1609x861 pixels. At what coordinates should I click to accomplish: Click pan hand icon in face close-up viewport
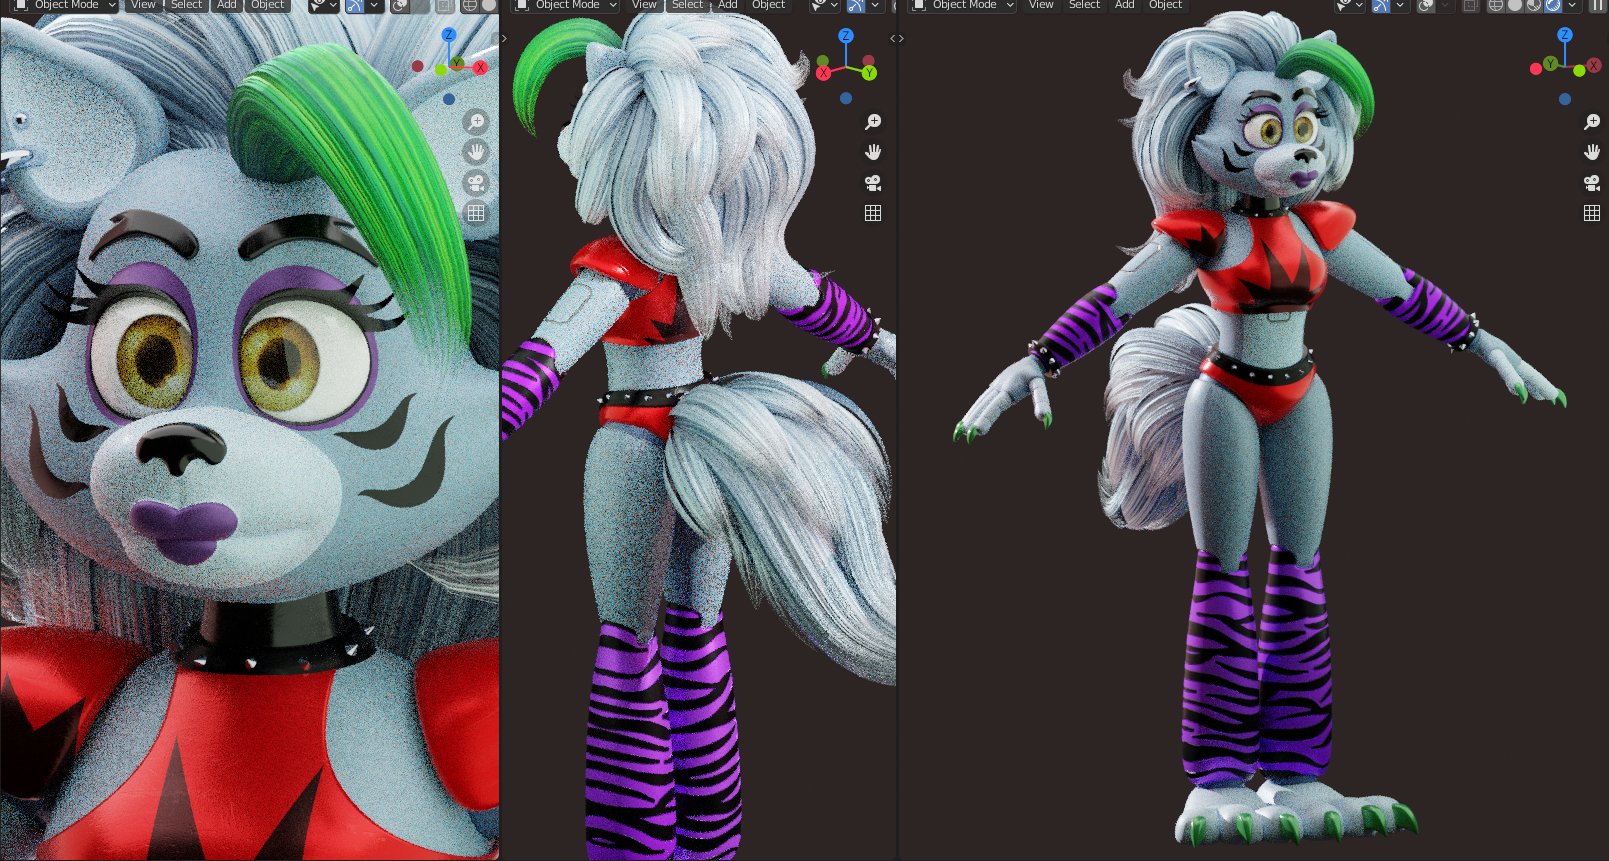click(476, 152)
